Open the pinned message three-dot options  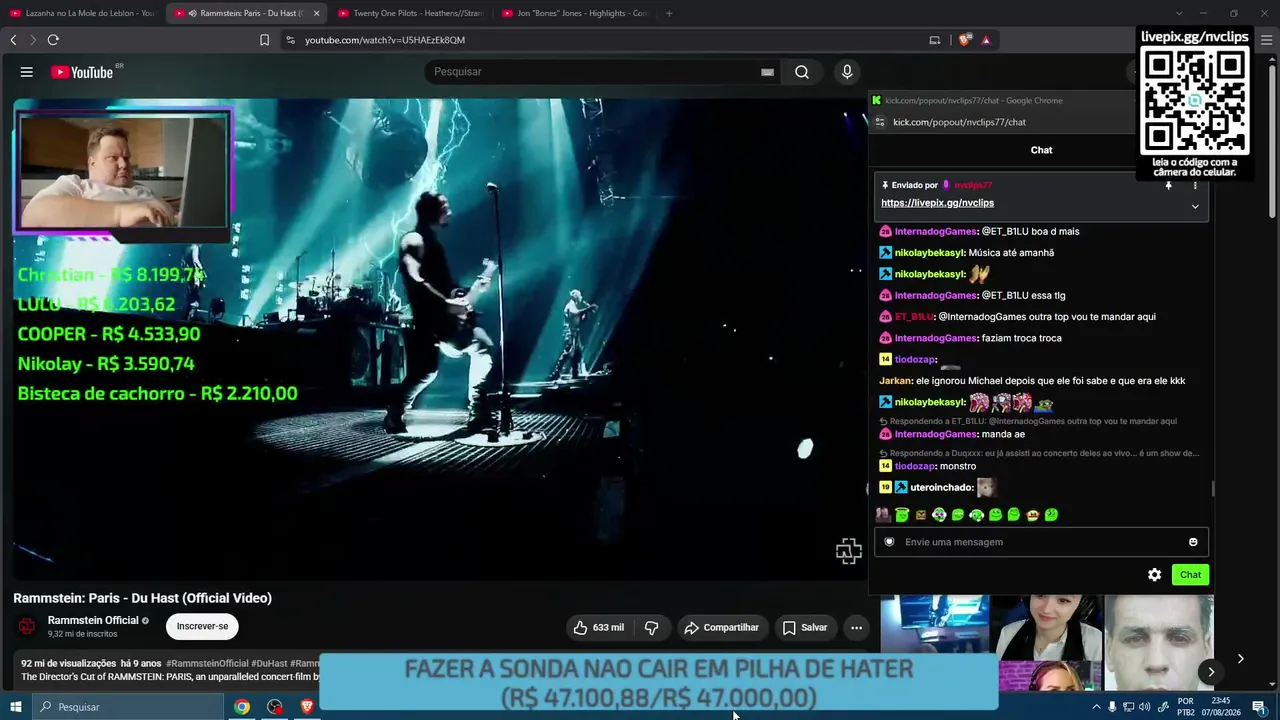(1194, 185)
